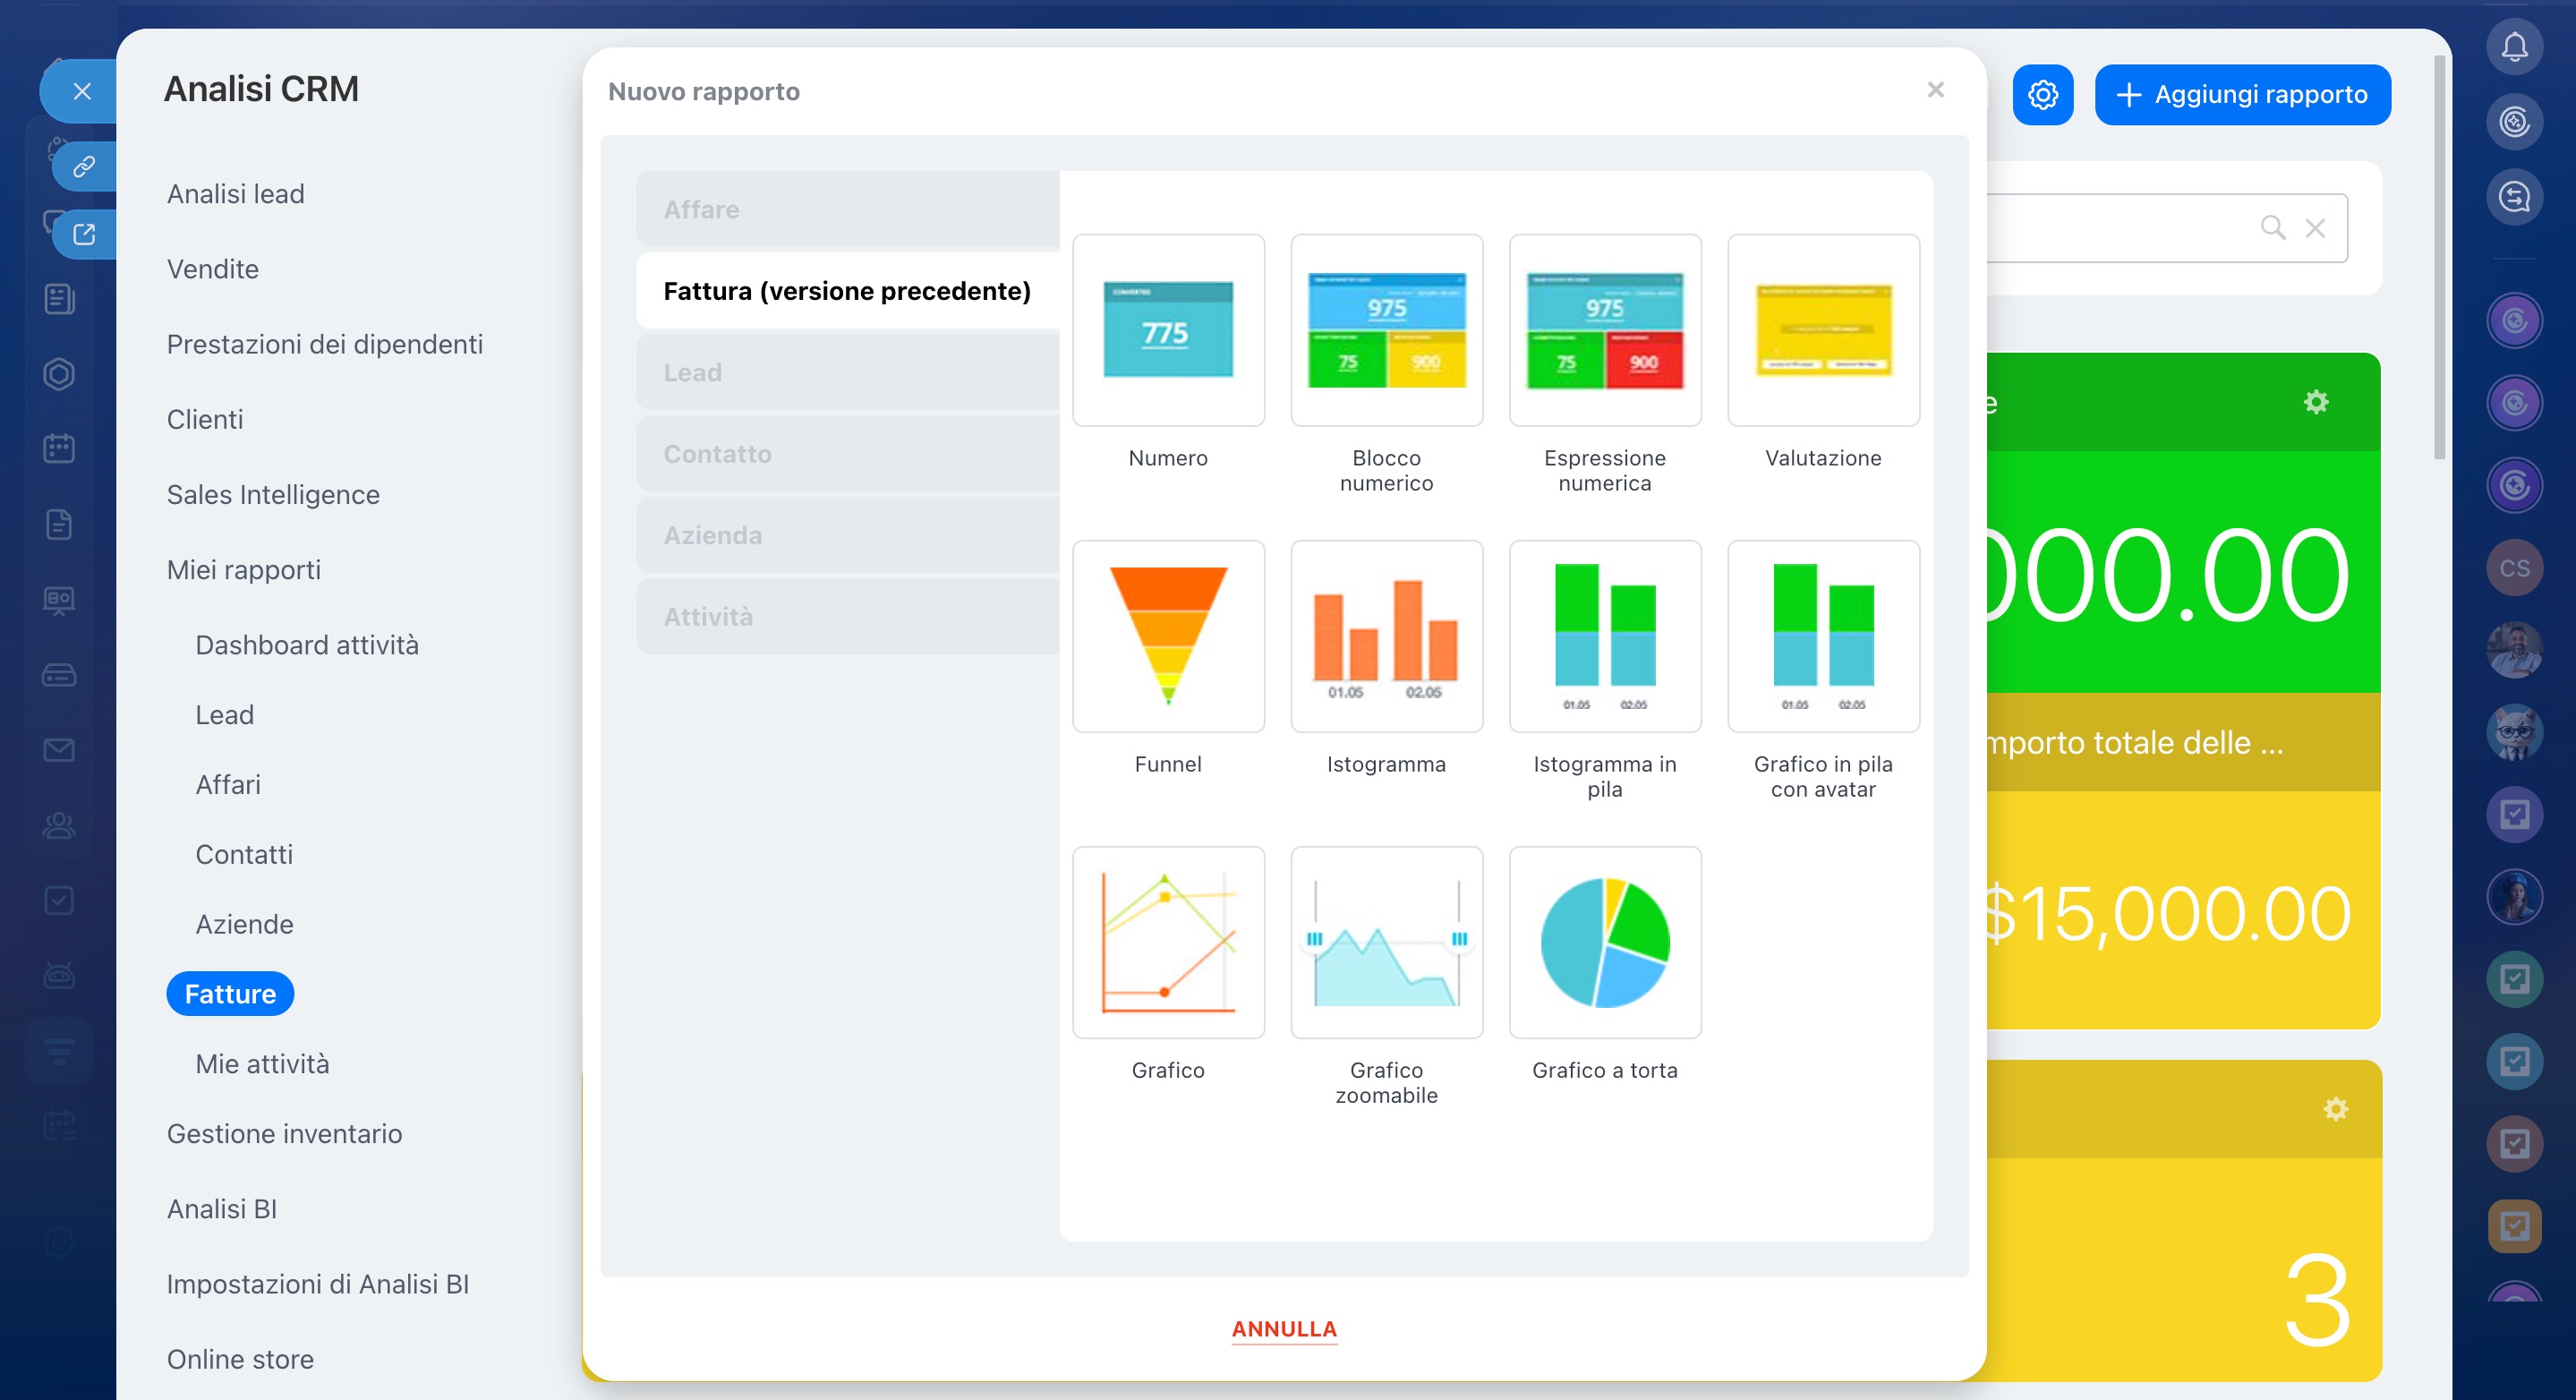Select the Funnel report type
This screenshot has width=2576, height=1400.
(1168, 636)
